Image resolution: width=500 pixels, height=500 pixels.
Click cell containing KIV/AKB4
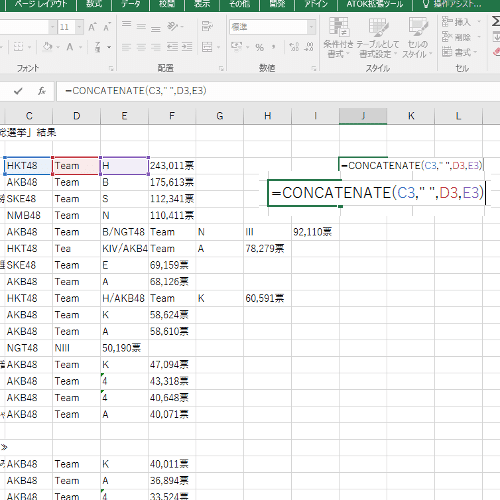click(124, 249)
